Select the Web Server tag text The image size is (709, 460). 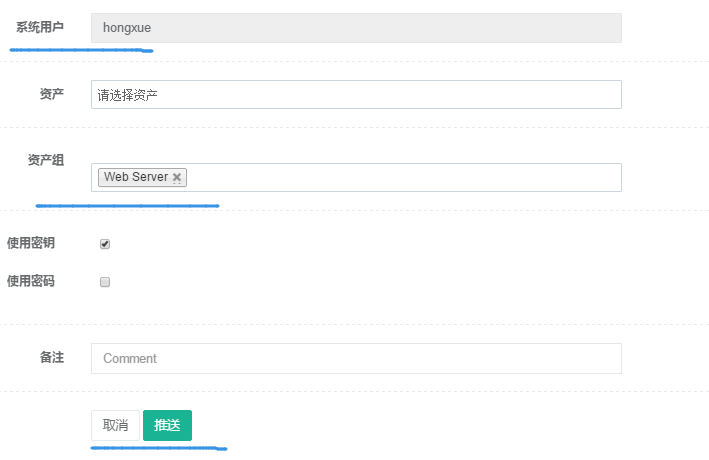pyautogui.click(x=136, y=177)
